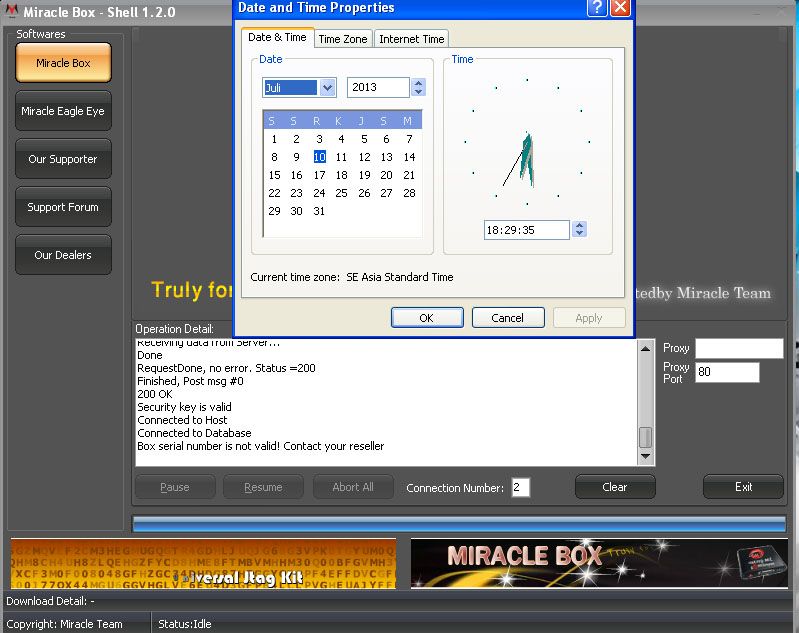Expand the month dropdown showing Juli

point(328,88)
